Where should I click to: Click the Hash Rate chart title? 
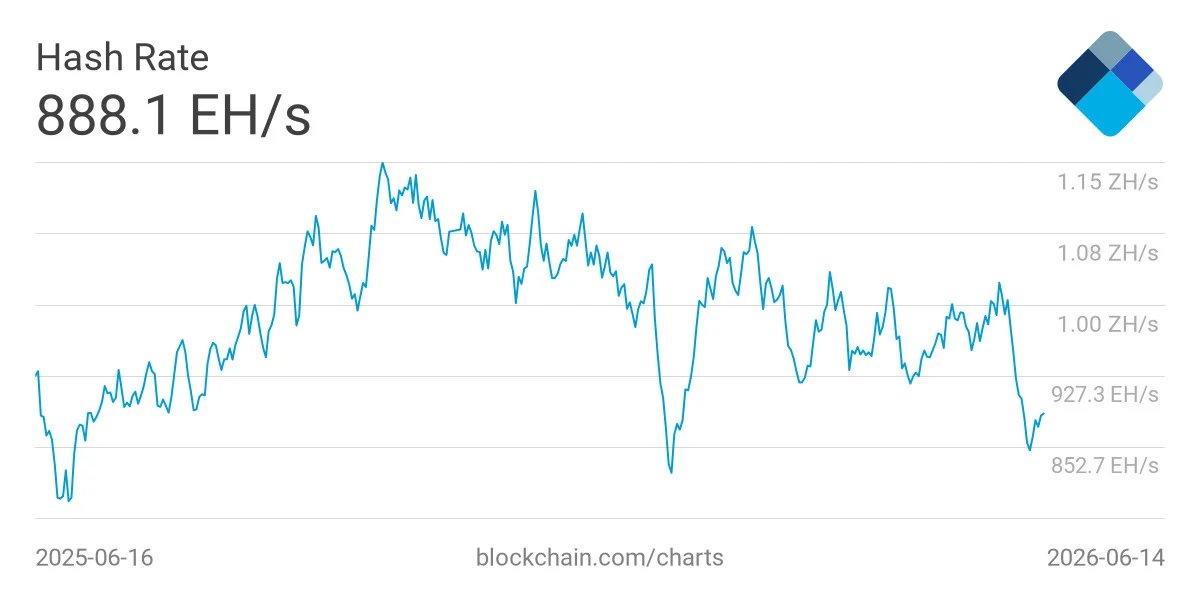[x=122, y=58]
